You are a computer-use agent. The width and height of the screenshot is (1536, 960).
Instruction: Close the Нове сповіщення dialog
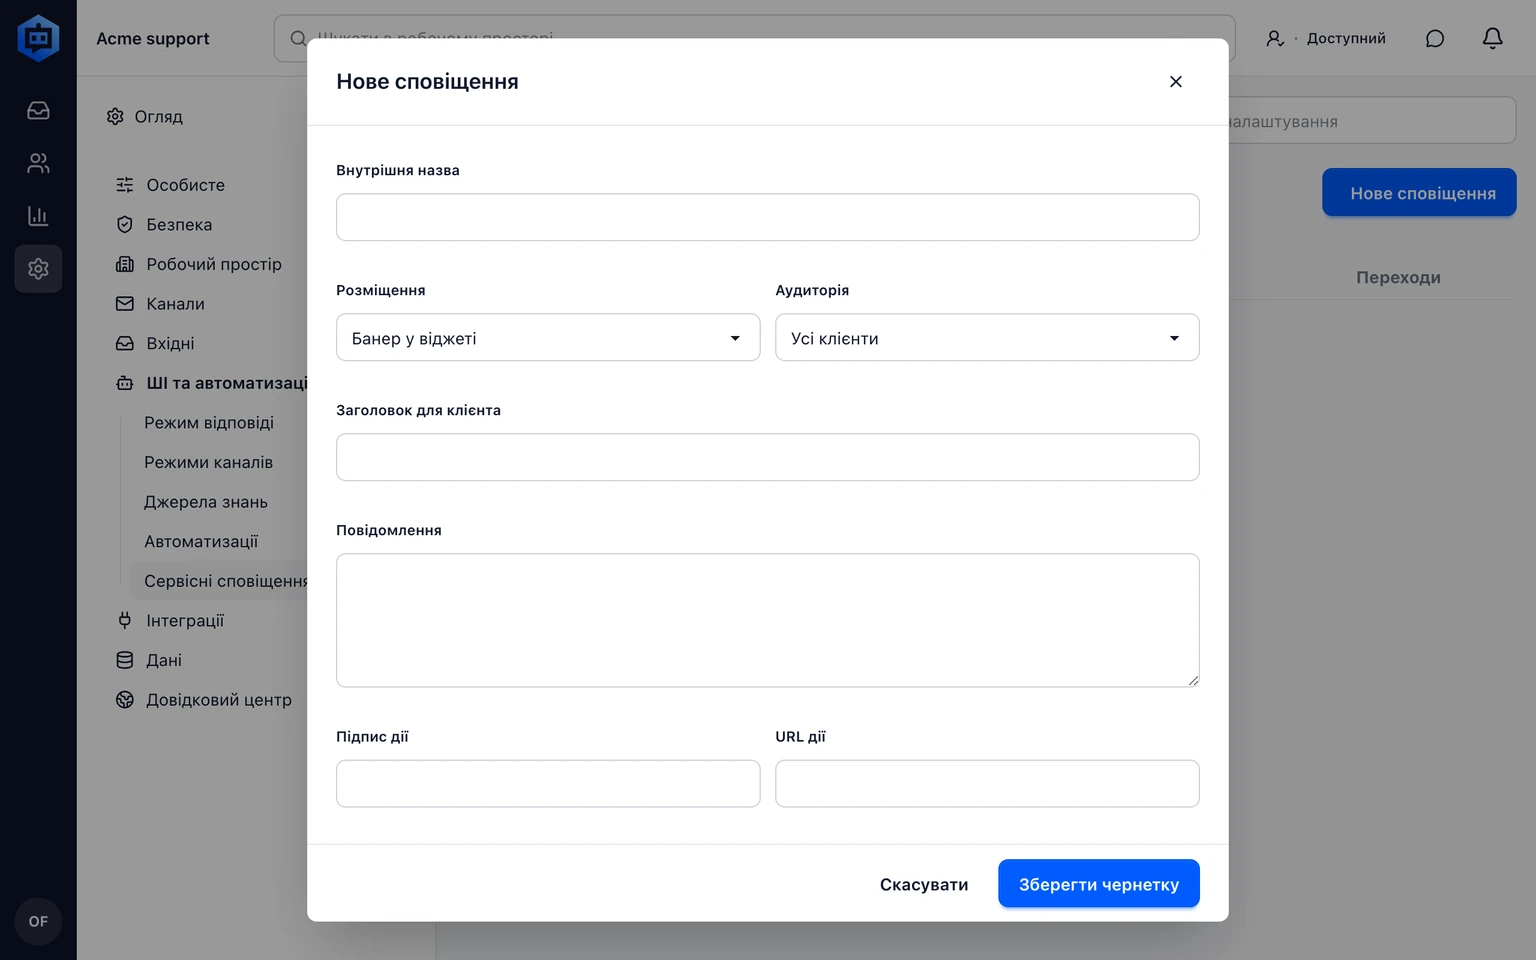(1176, 81)
